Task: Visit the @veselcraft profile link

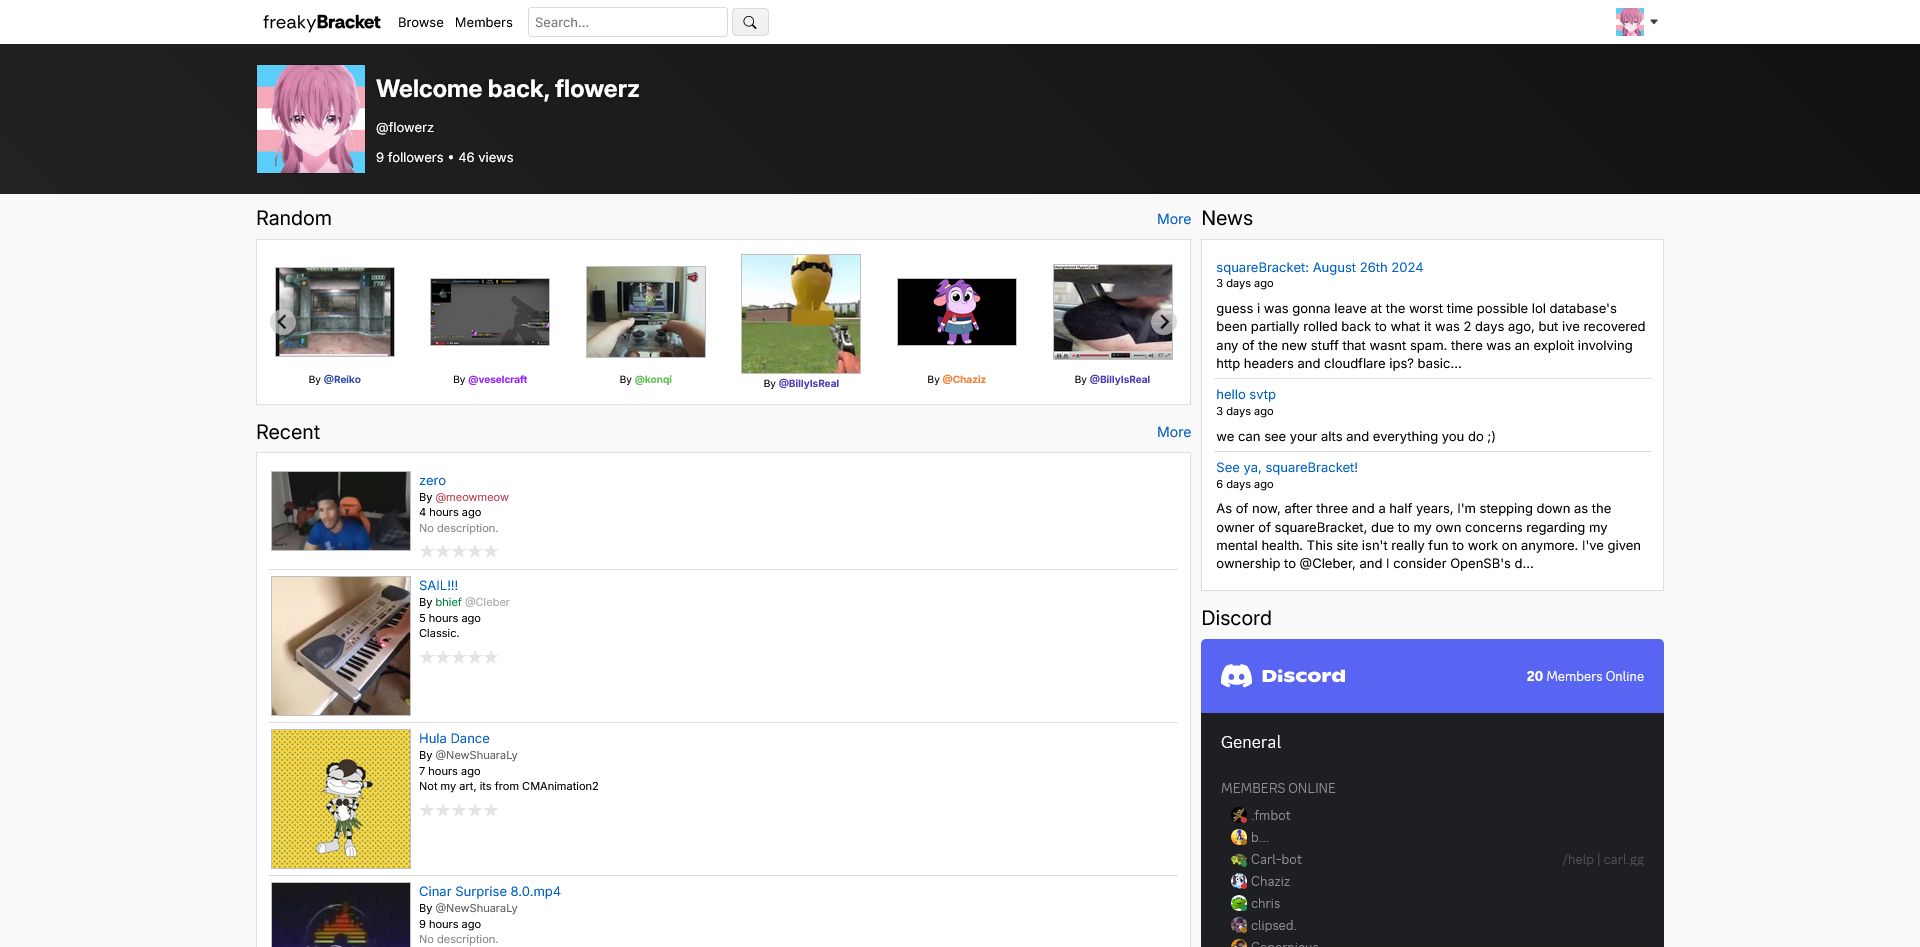Action: tap(497, 380)
